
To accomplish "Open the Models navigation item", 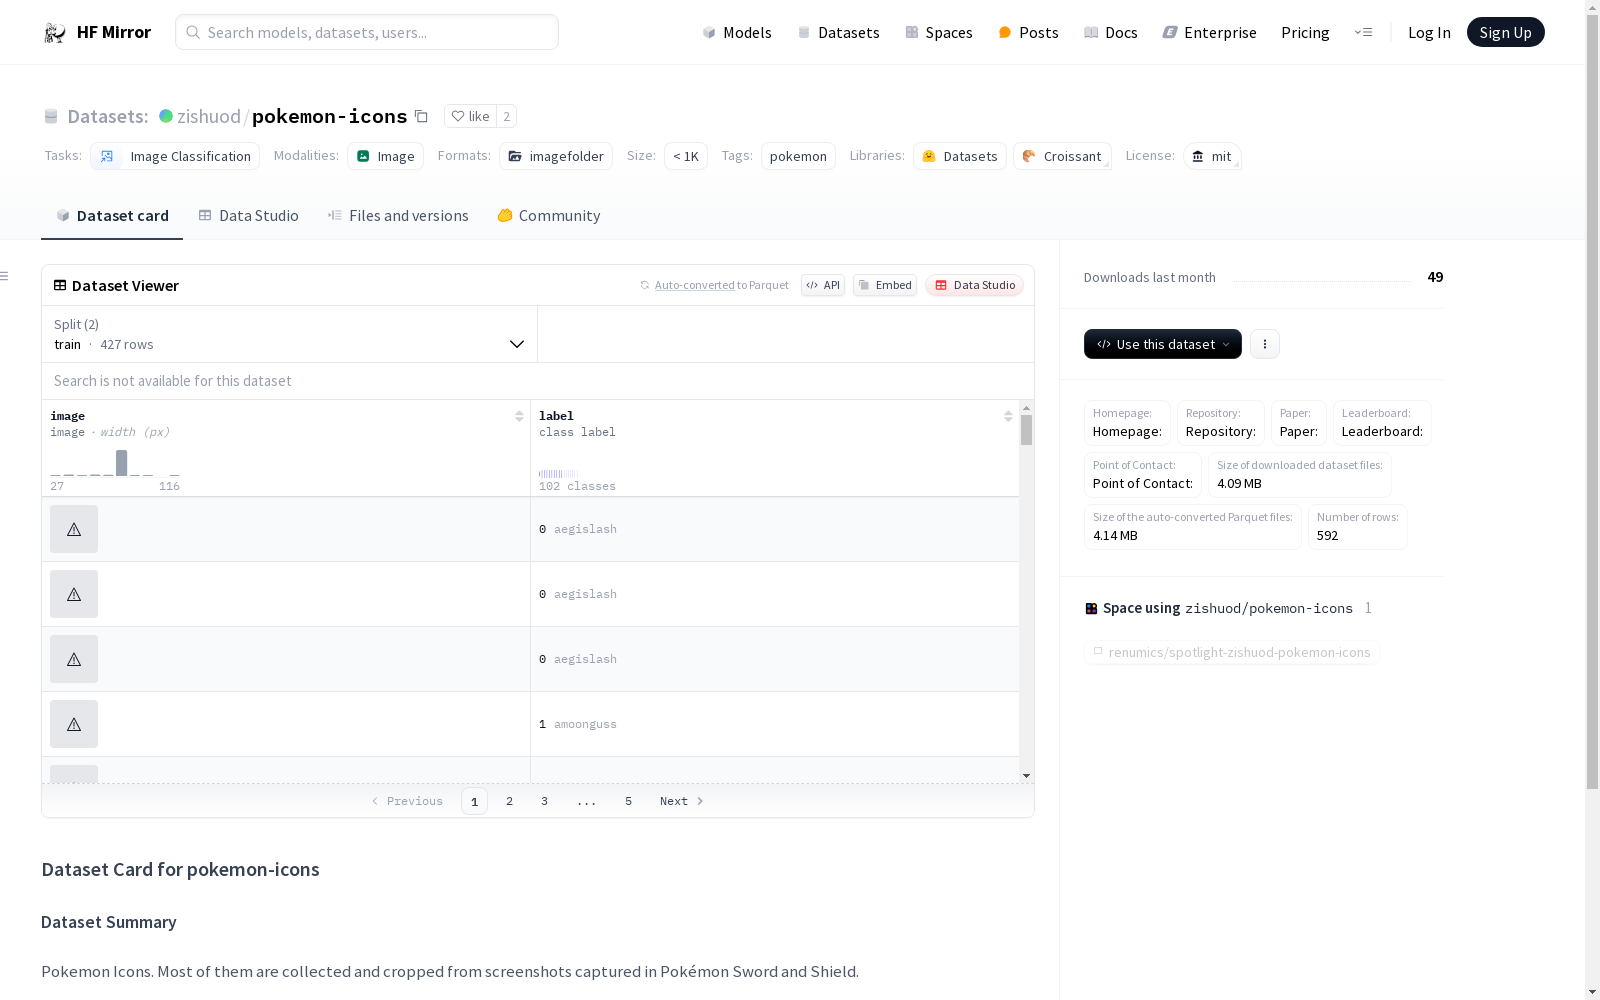I will coord(737,32).
